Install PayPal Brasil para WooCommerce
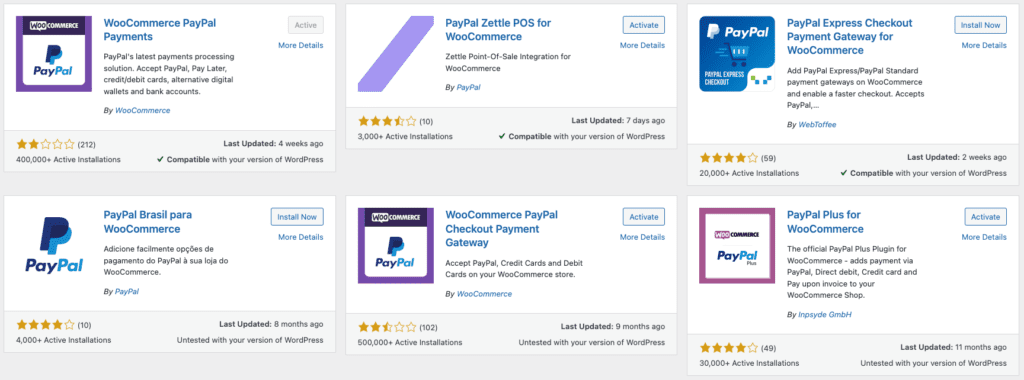 297,217
